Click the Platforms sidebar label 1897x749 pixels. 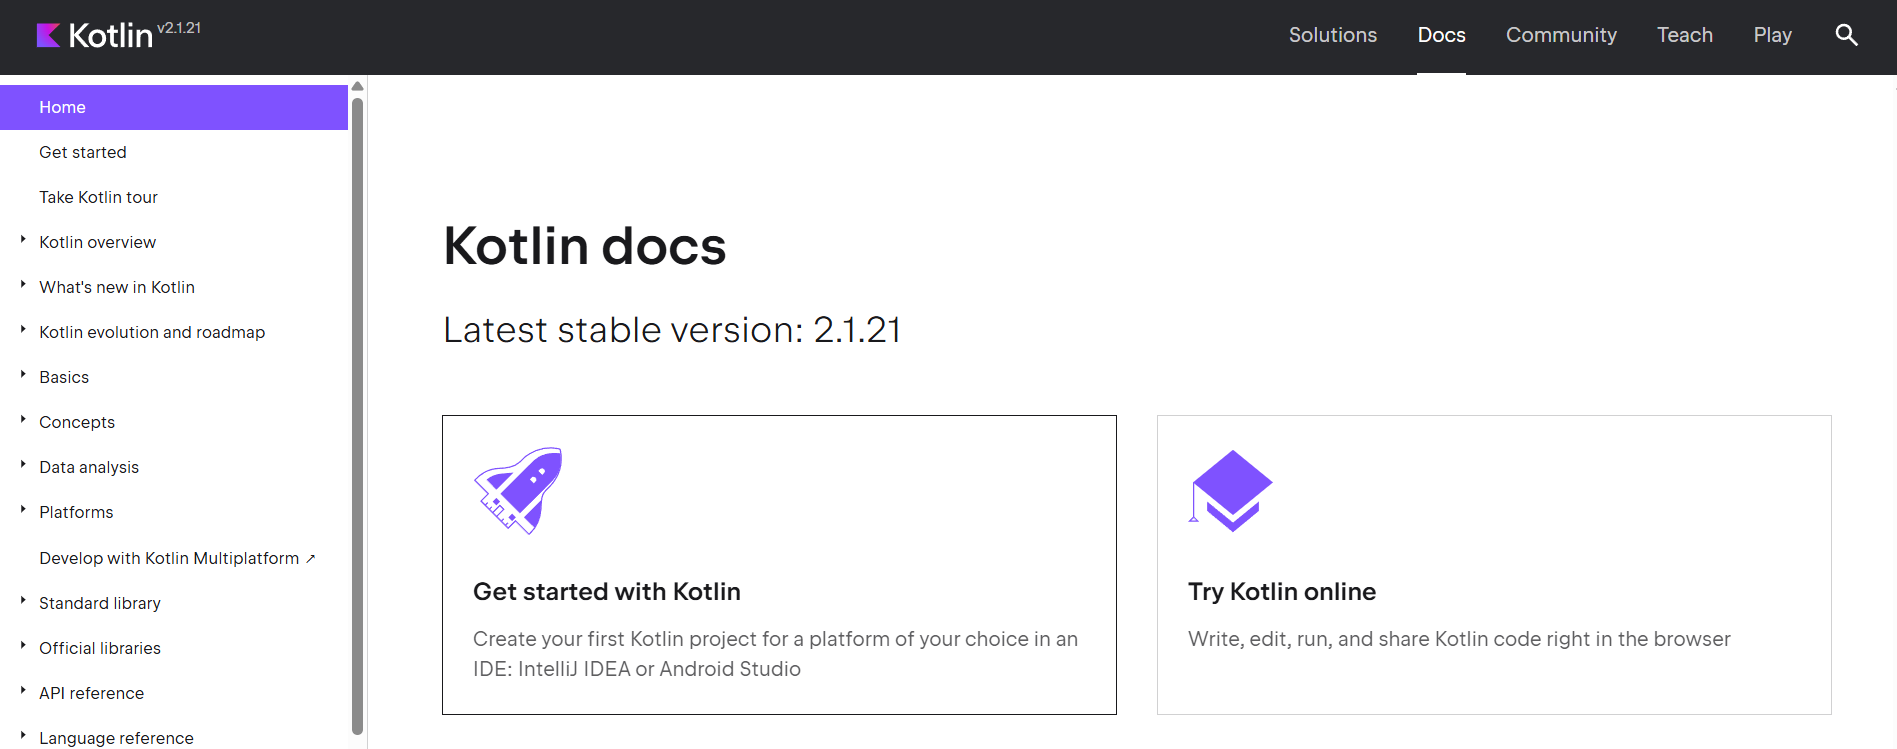[x=76, y=512]
